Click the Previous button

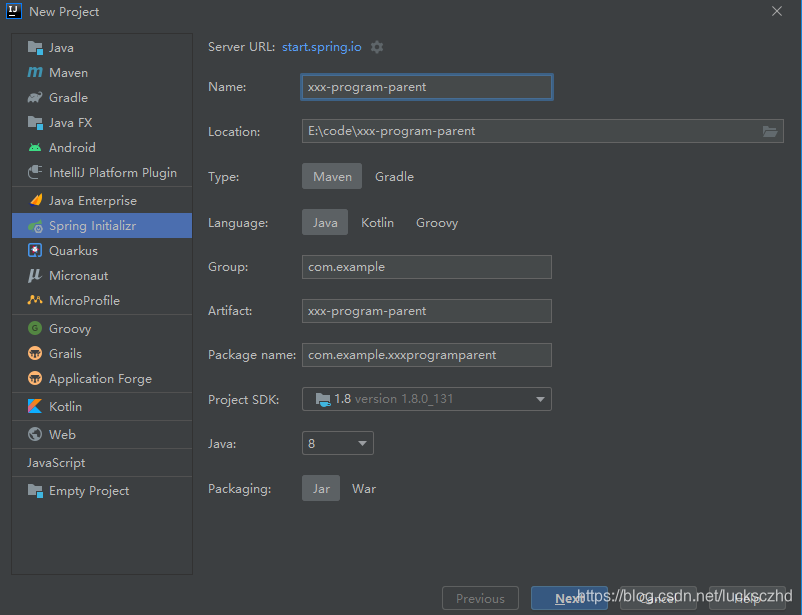pyautogui.click(x=480, y=598)
